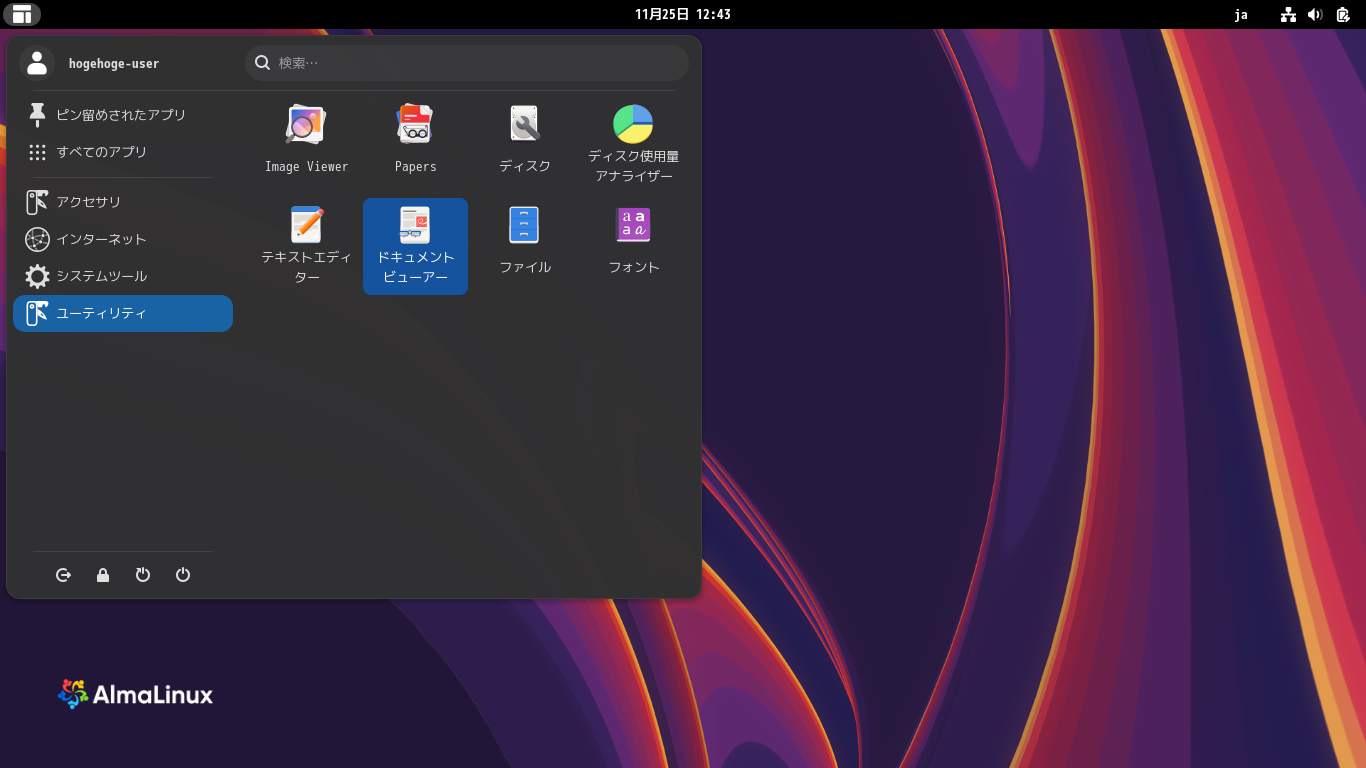Launch the Papers application

415,140
